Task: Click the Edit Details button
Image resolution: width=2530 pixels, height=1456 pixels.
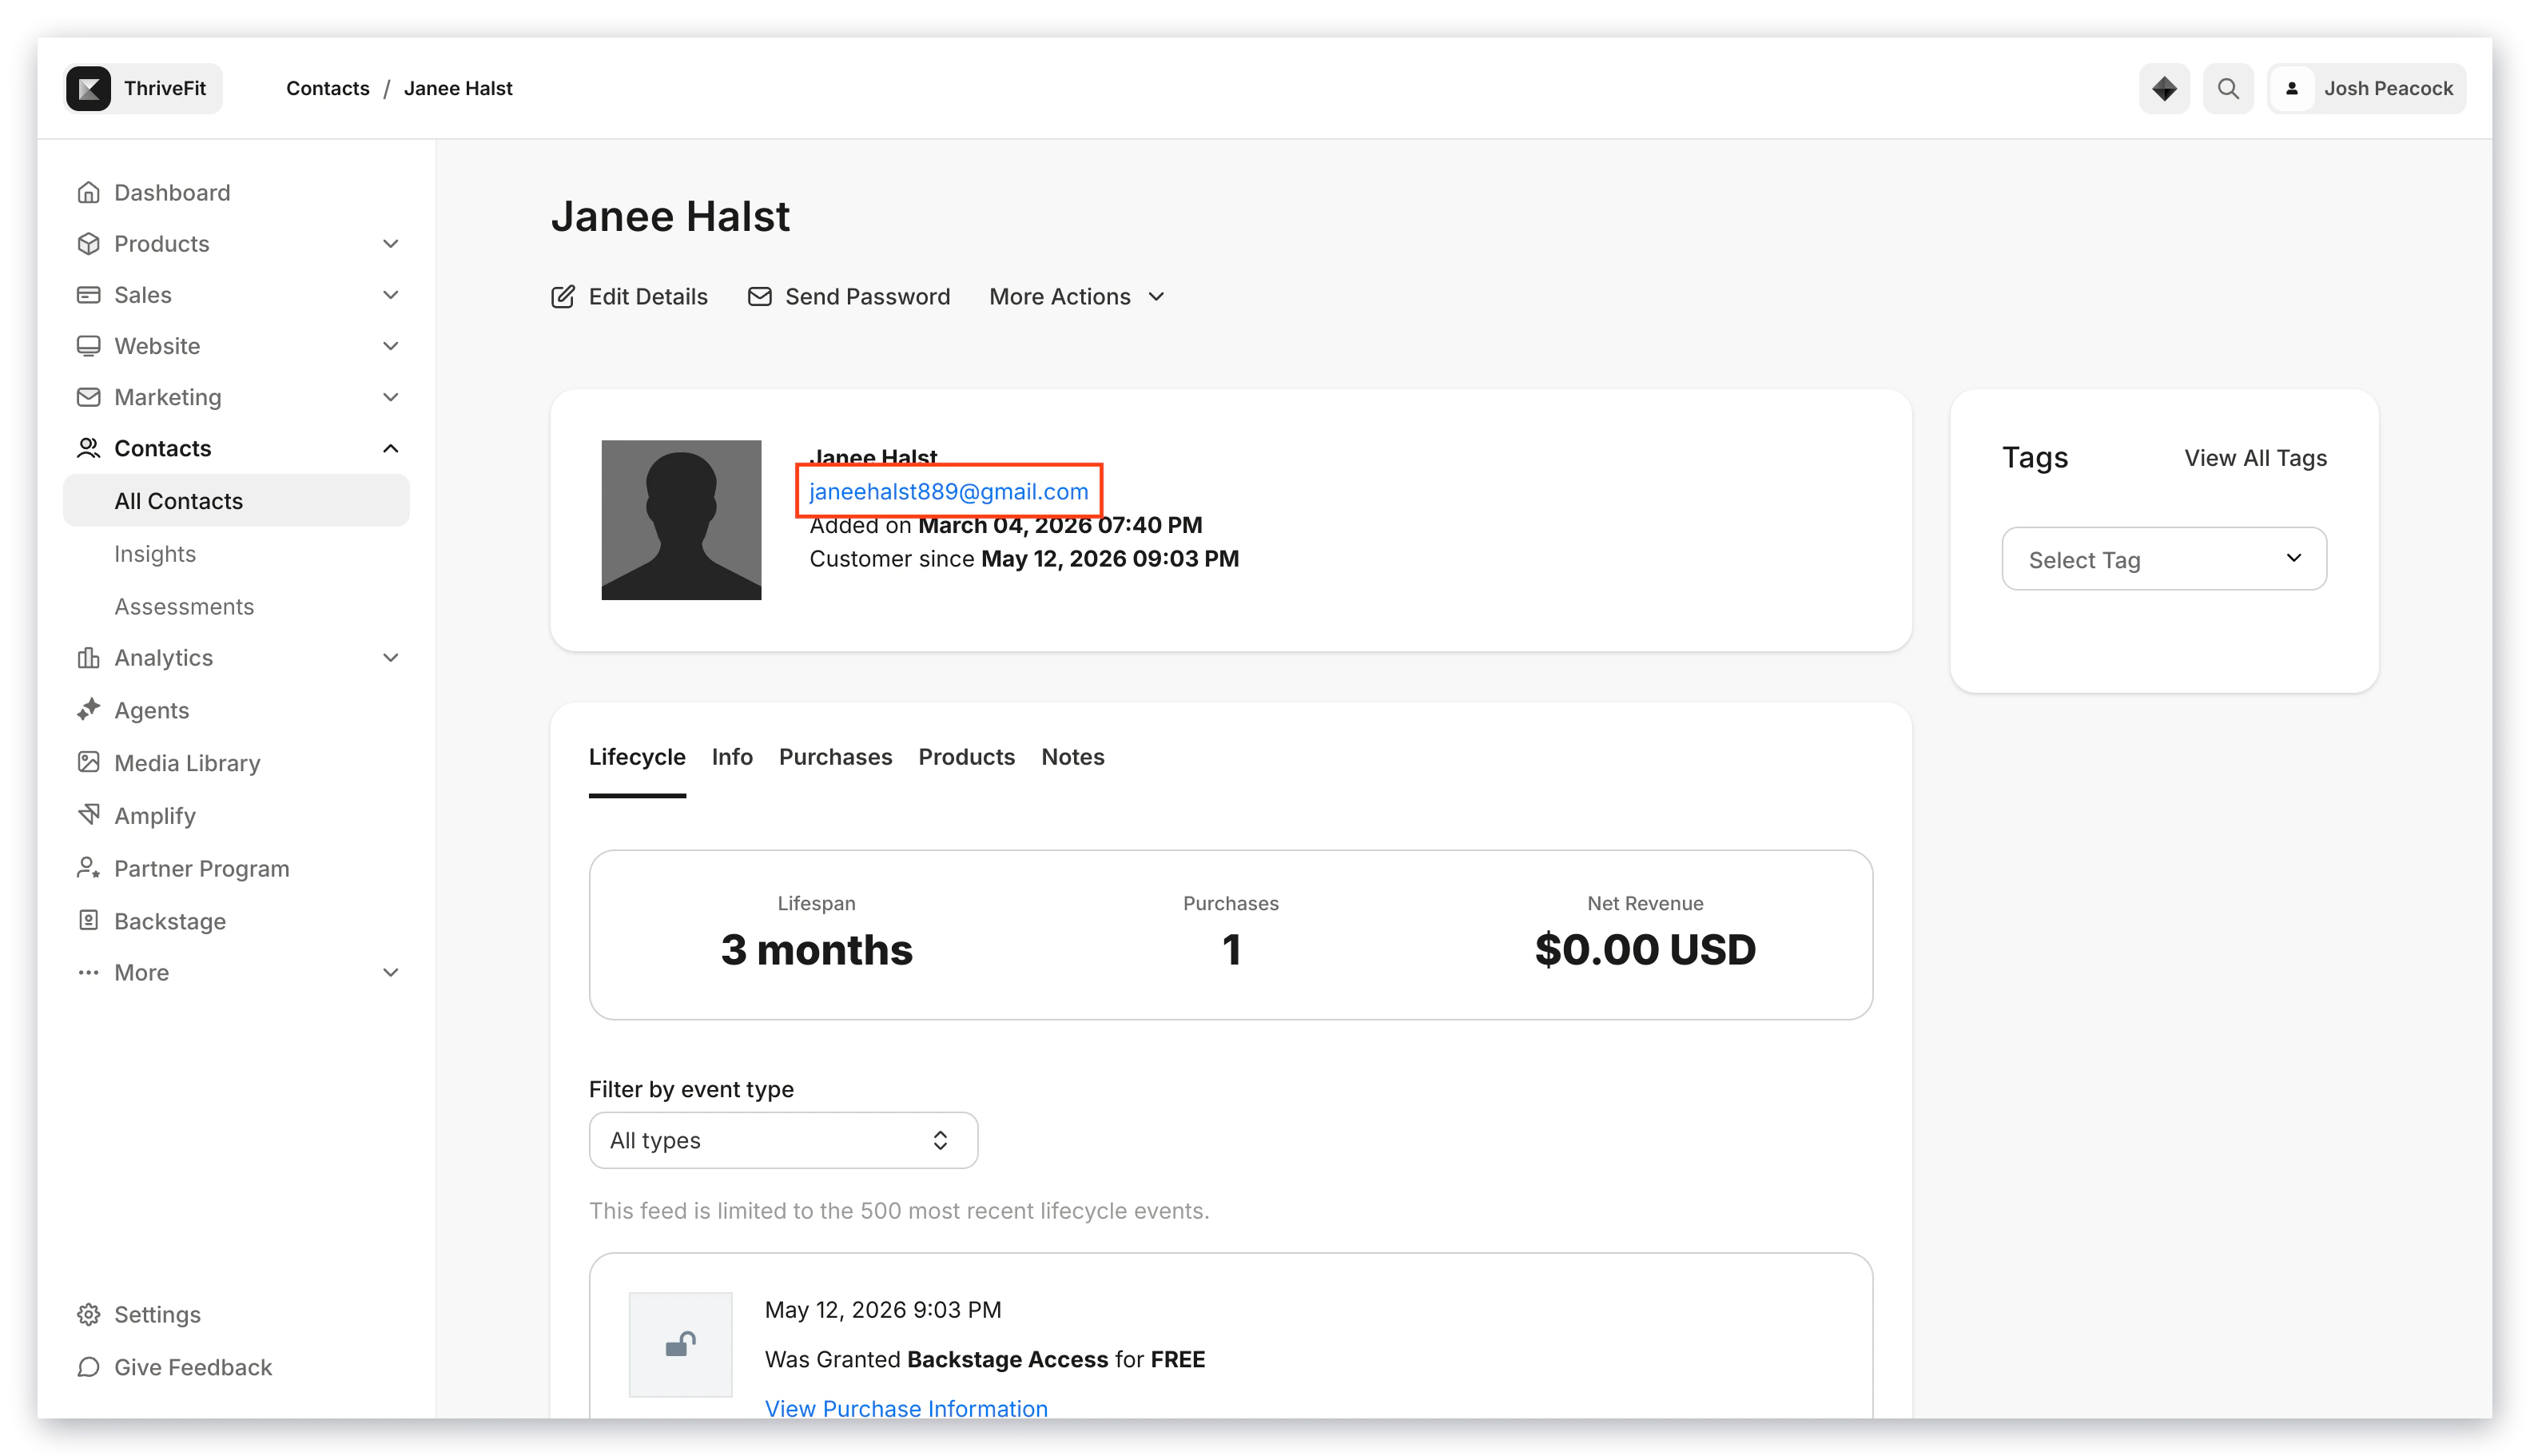Action: [629, 297]
